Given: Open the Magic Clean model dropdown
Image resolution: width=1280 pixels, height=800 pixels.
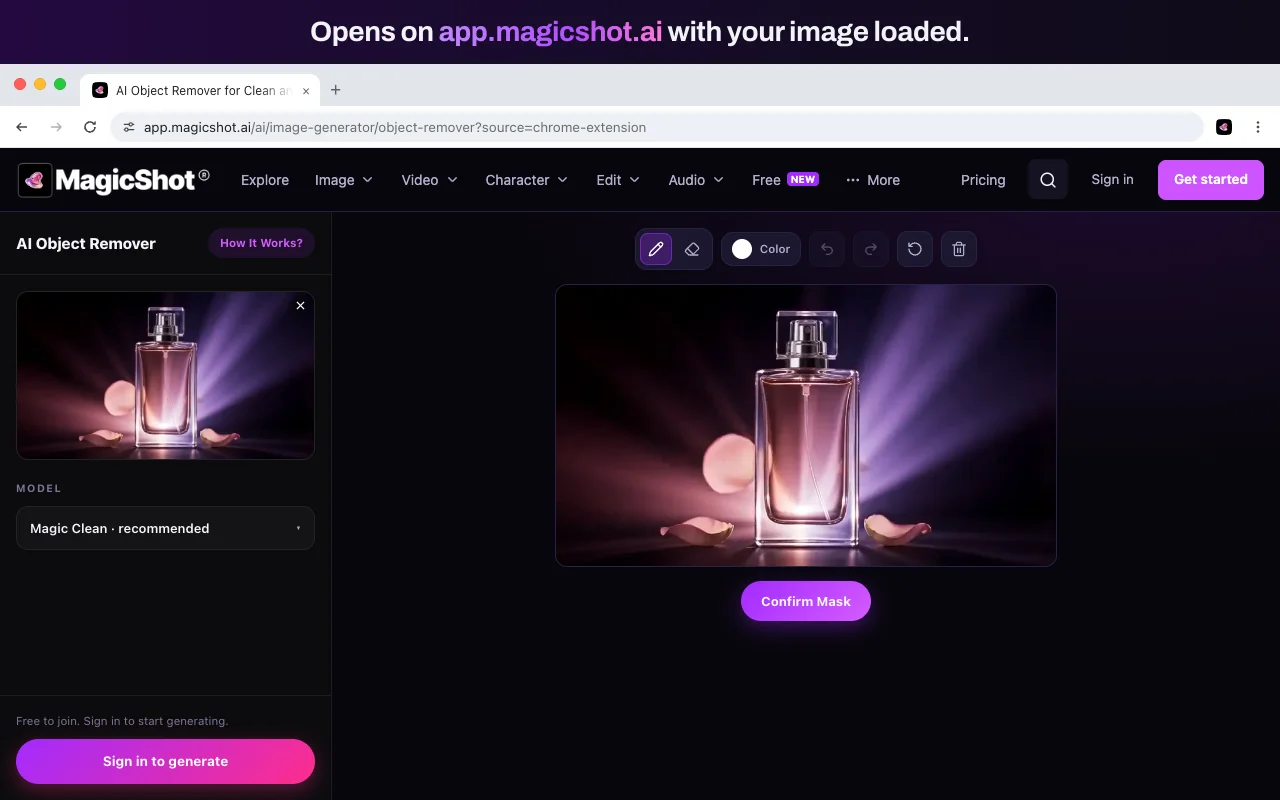Looking at the screenshot, I should (165, 528).
